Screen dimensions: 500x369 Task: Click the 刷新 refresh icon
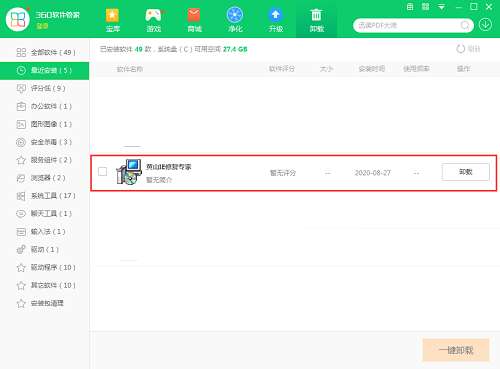coord(461,49)
